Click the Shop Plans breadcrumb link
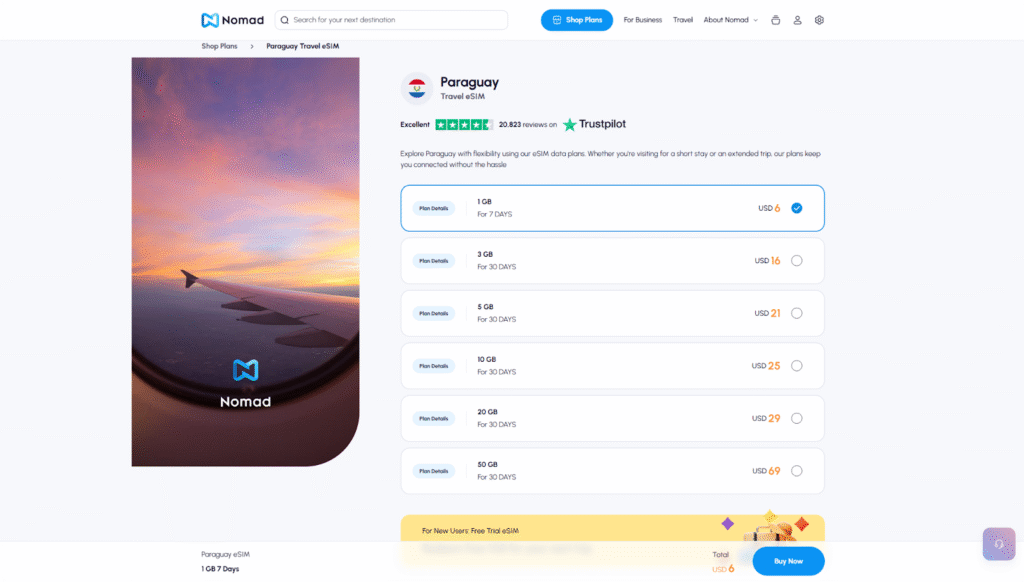Viewport: 1024px width, 582px height. click(x=219, y=46)
